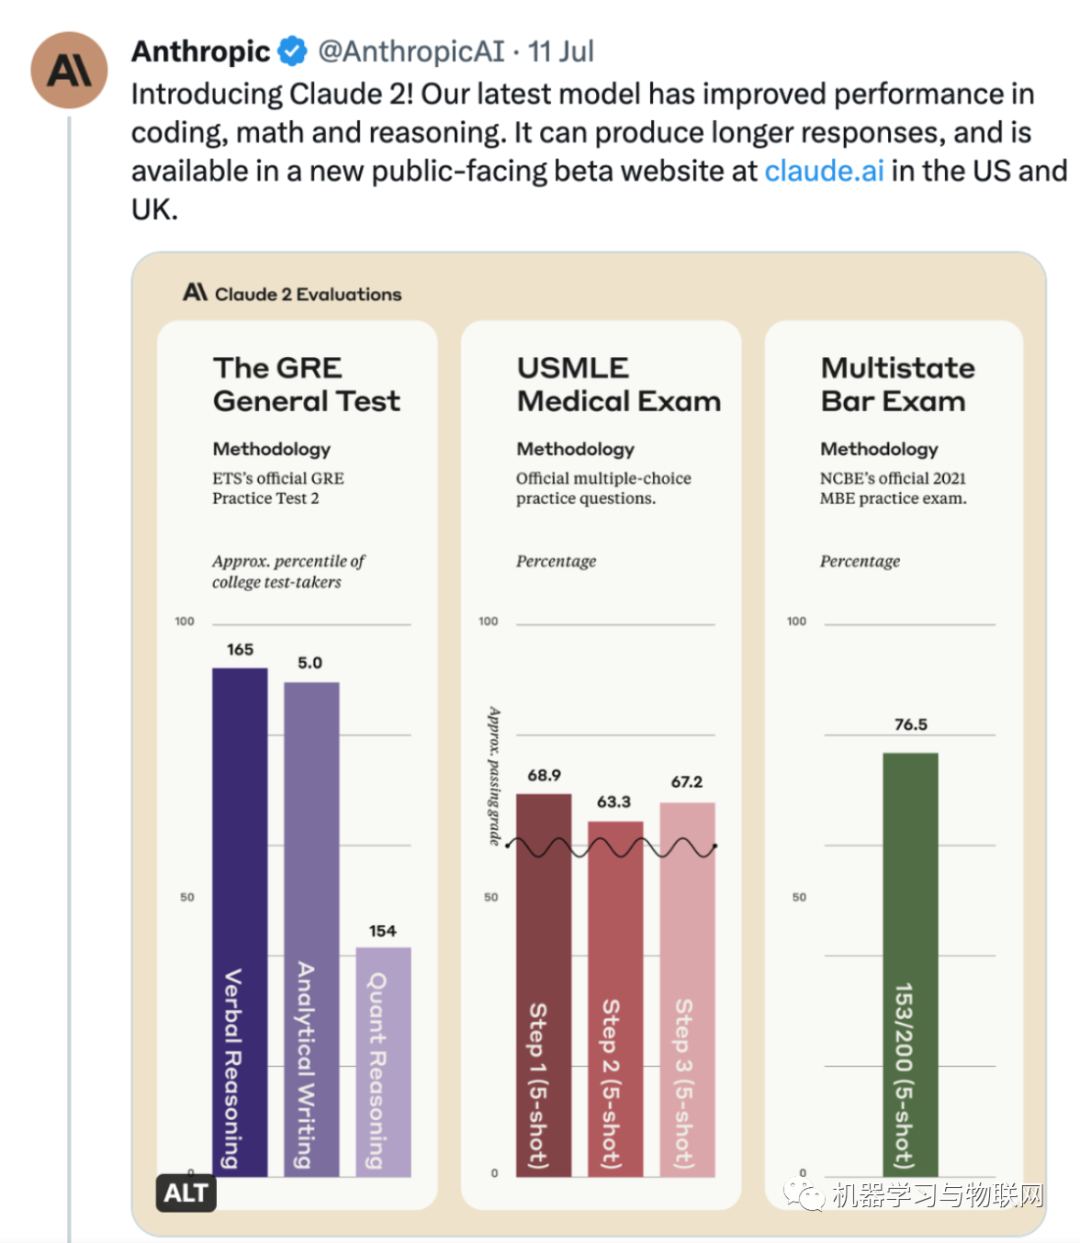Viewport: 1080px width, 1243px height.
Task: Click the light purple Quant Reasoning bar
Action: [x=383, y=1060]
